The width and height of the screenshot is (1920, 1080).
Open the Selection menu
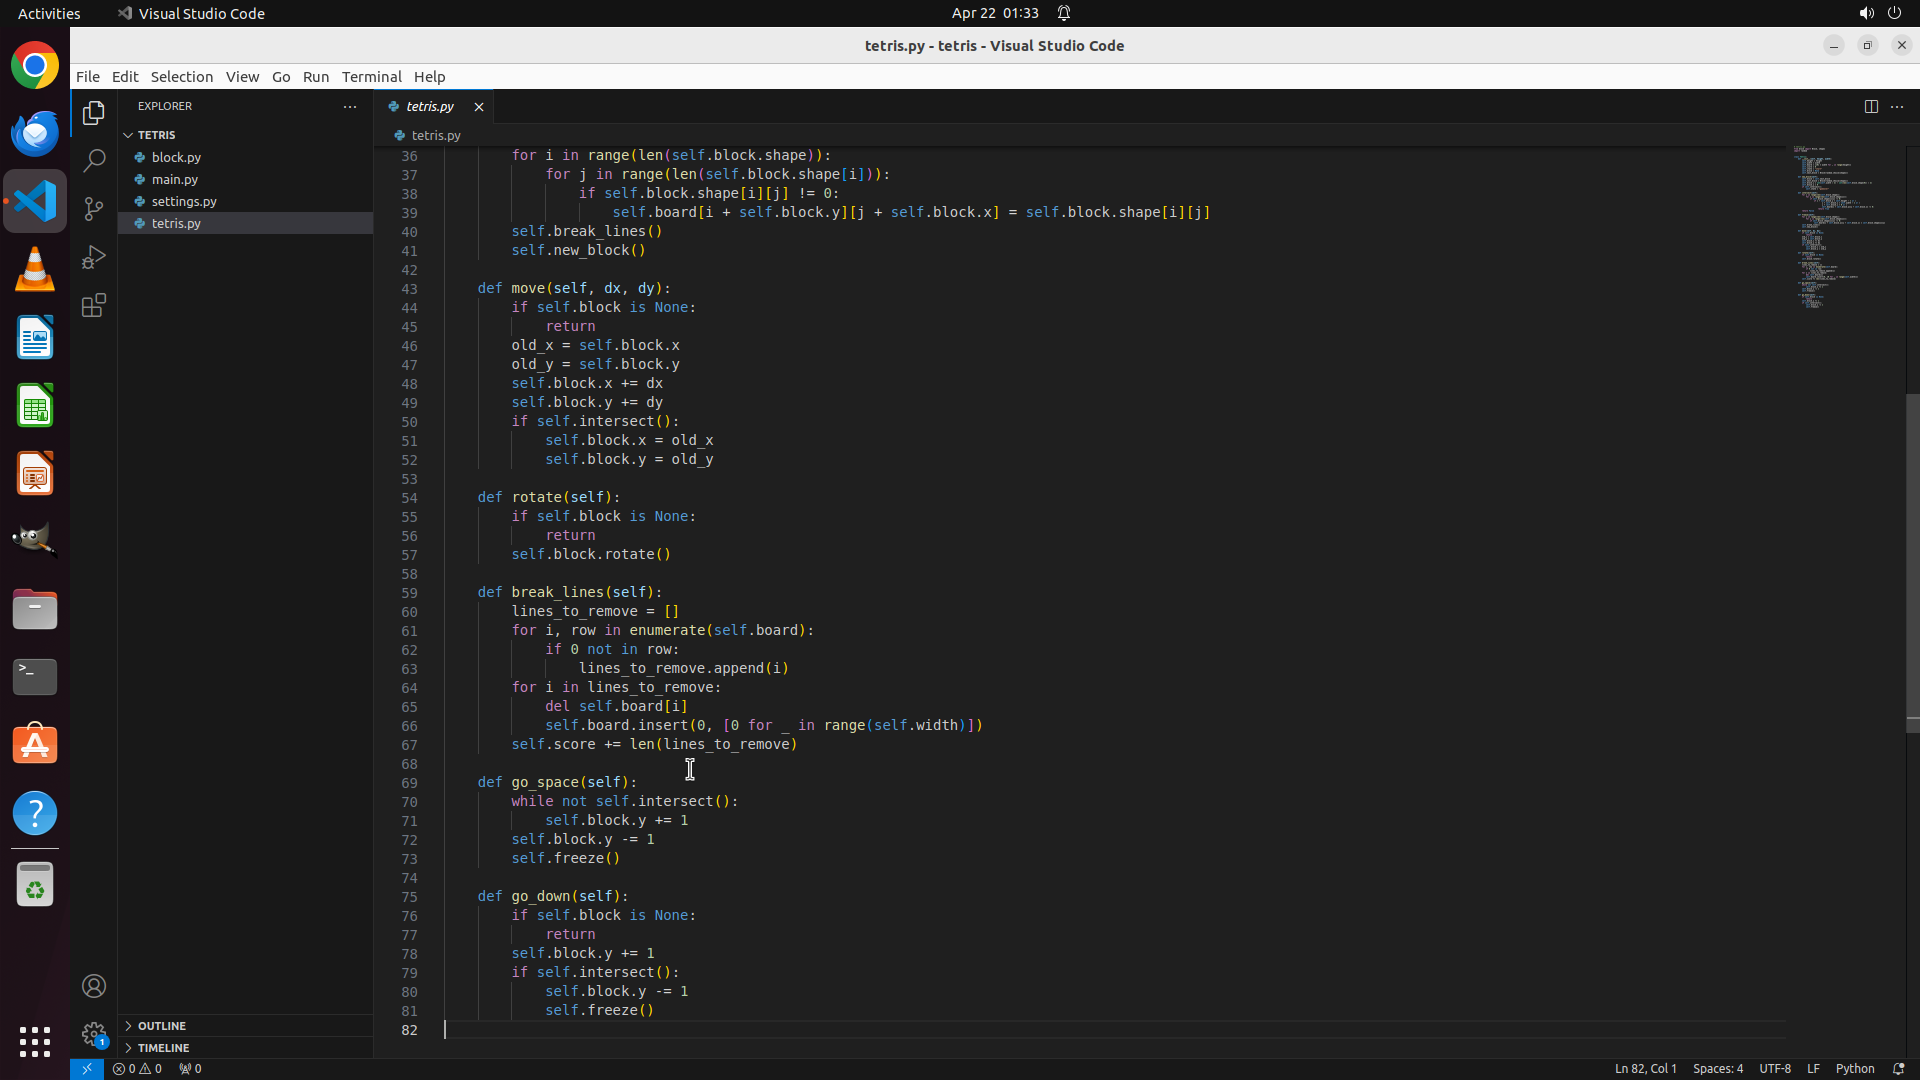[181, 77]
